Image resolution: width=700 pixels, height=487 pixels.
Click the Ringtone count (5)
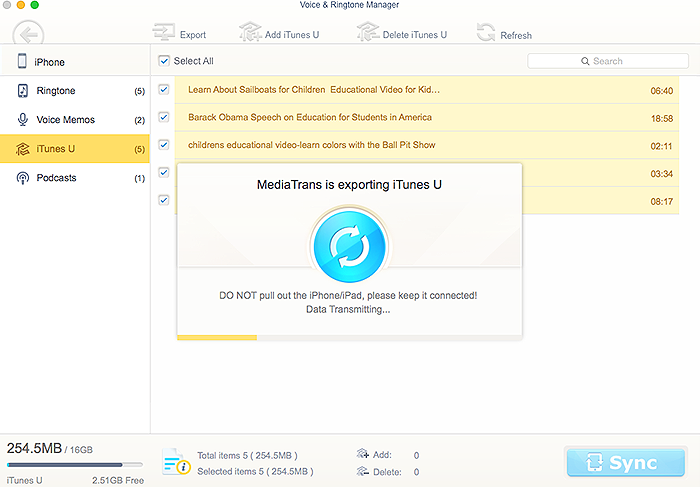coord(140,92)
